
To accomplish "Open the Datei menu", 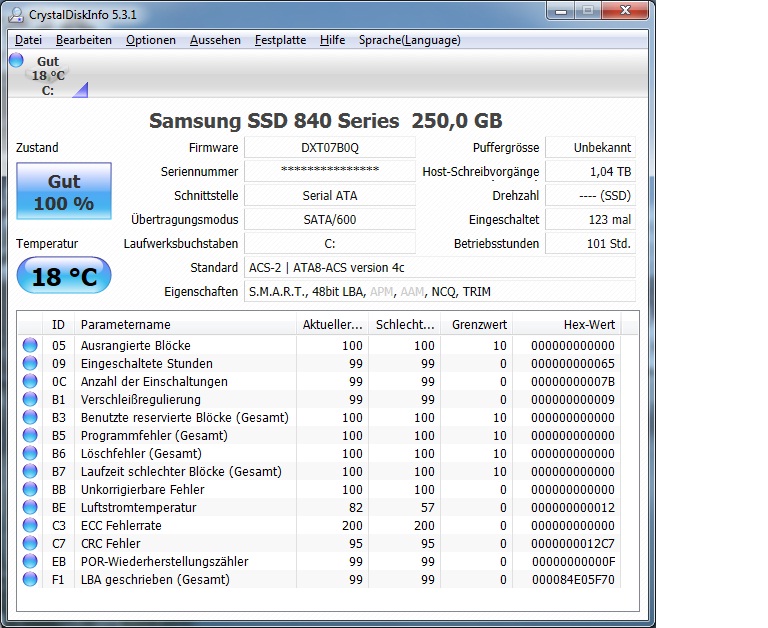I will (28, 40).
